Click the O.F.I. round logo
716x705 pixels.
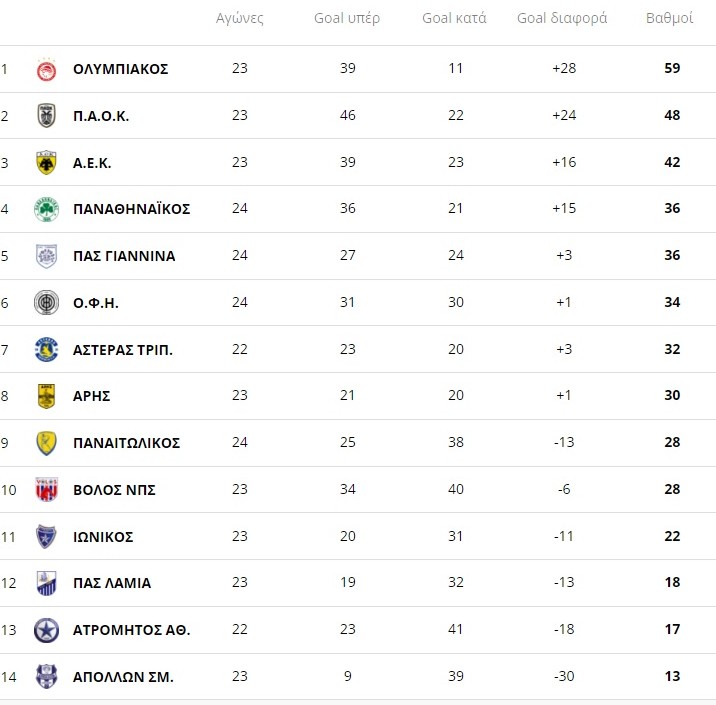click(46, 302)
